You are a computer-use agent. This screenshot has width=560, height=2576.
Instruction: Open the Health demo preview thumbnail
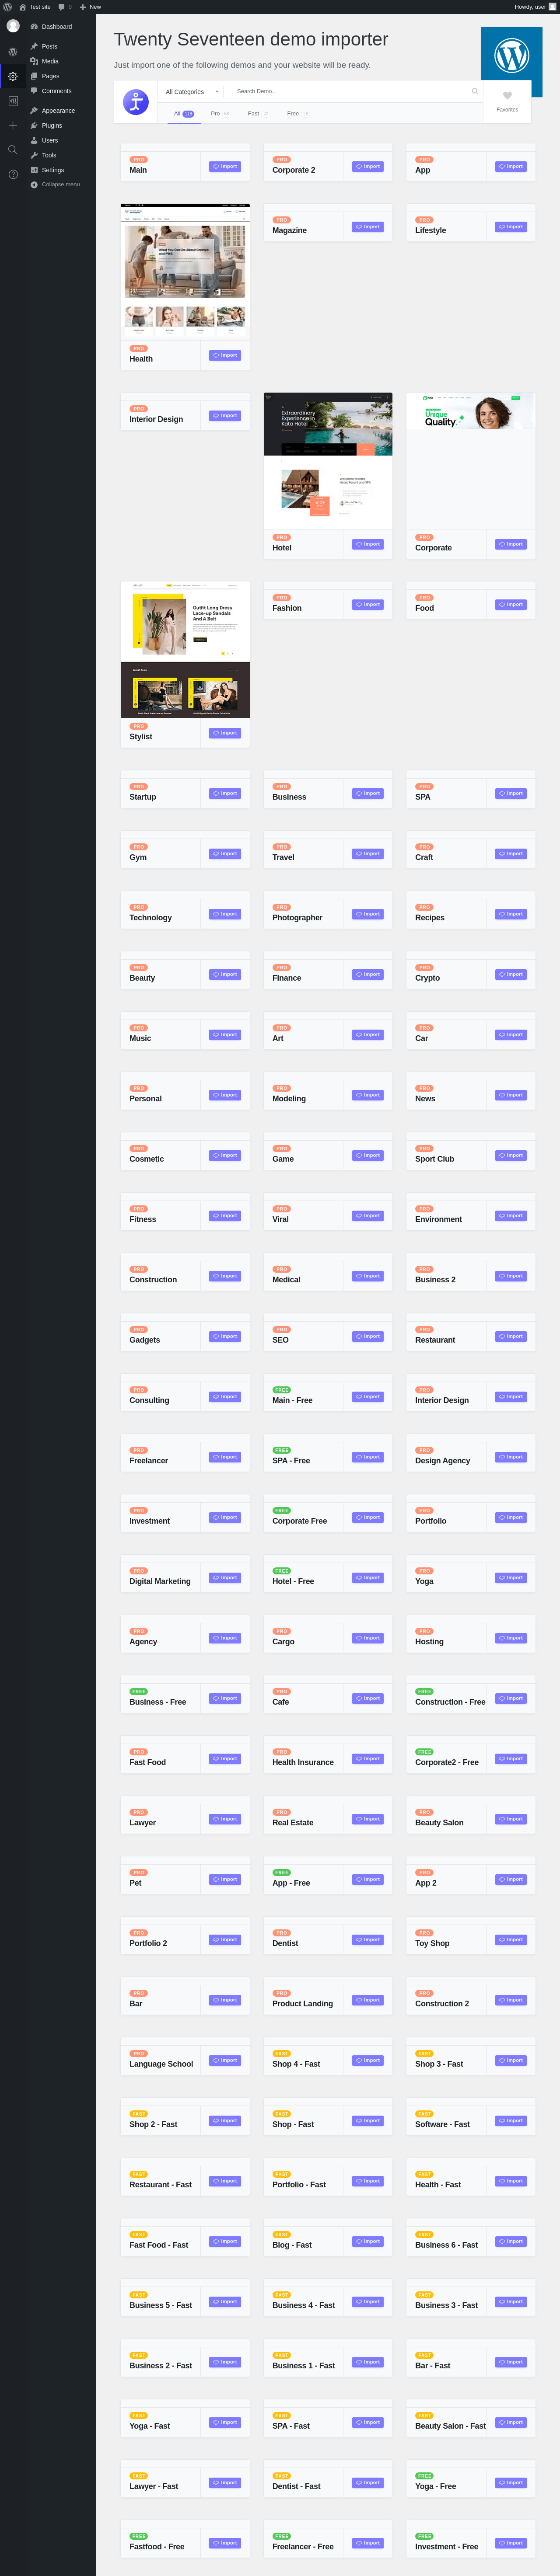coord(185,271)
